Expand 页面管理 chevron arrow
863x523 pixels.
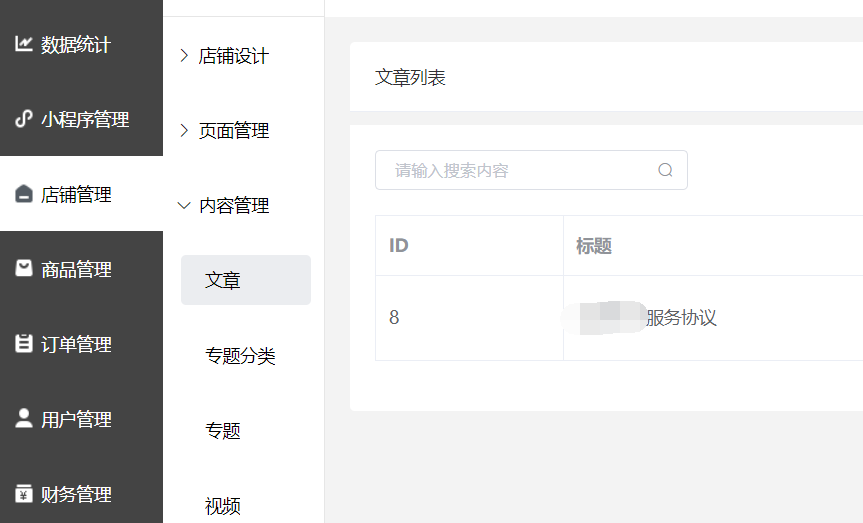point(184,130)
